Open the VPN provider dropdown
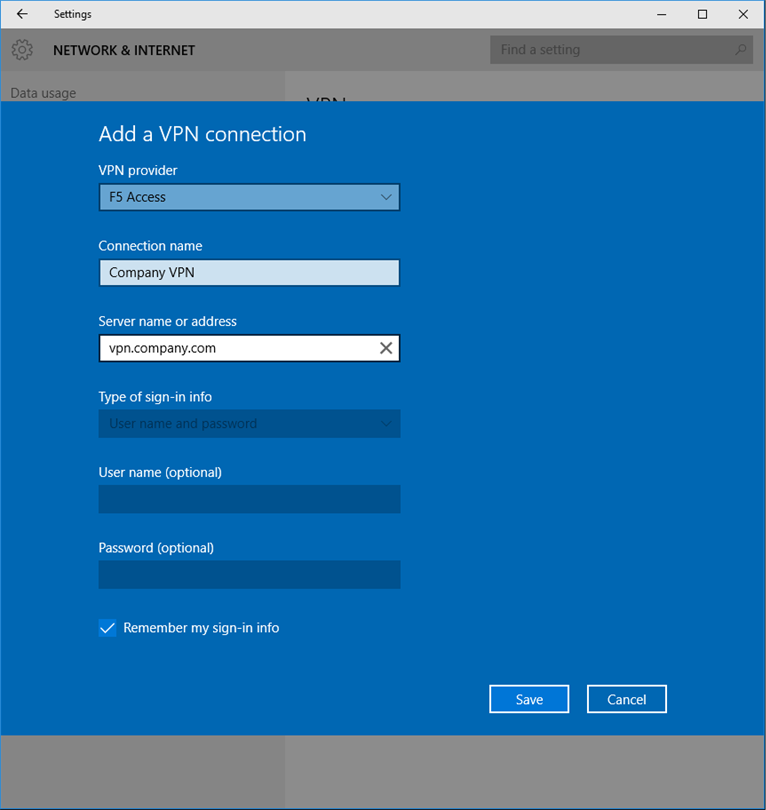Viewport: 766px width, 810px height. [249, 197]
